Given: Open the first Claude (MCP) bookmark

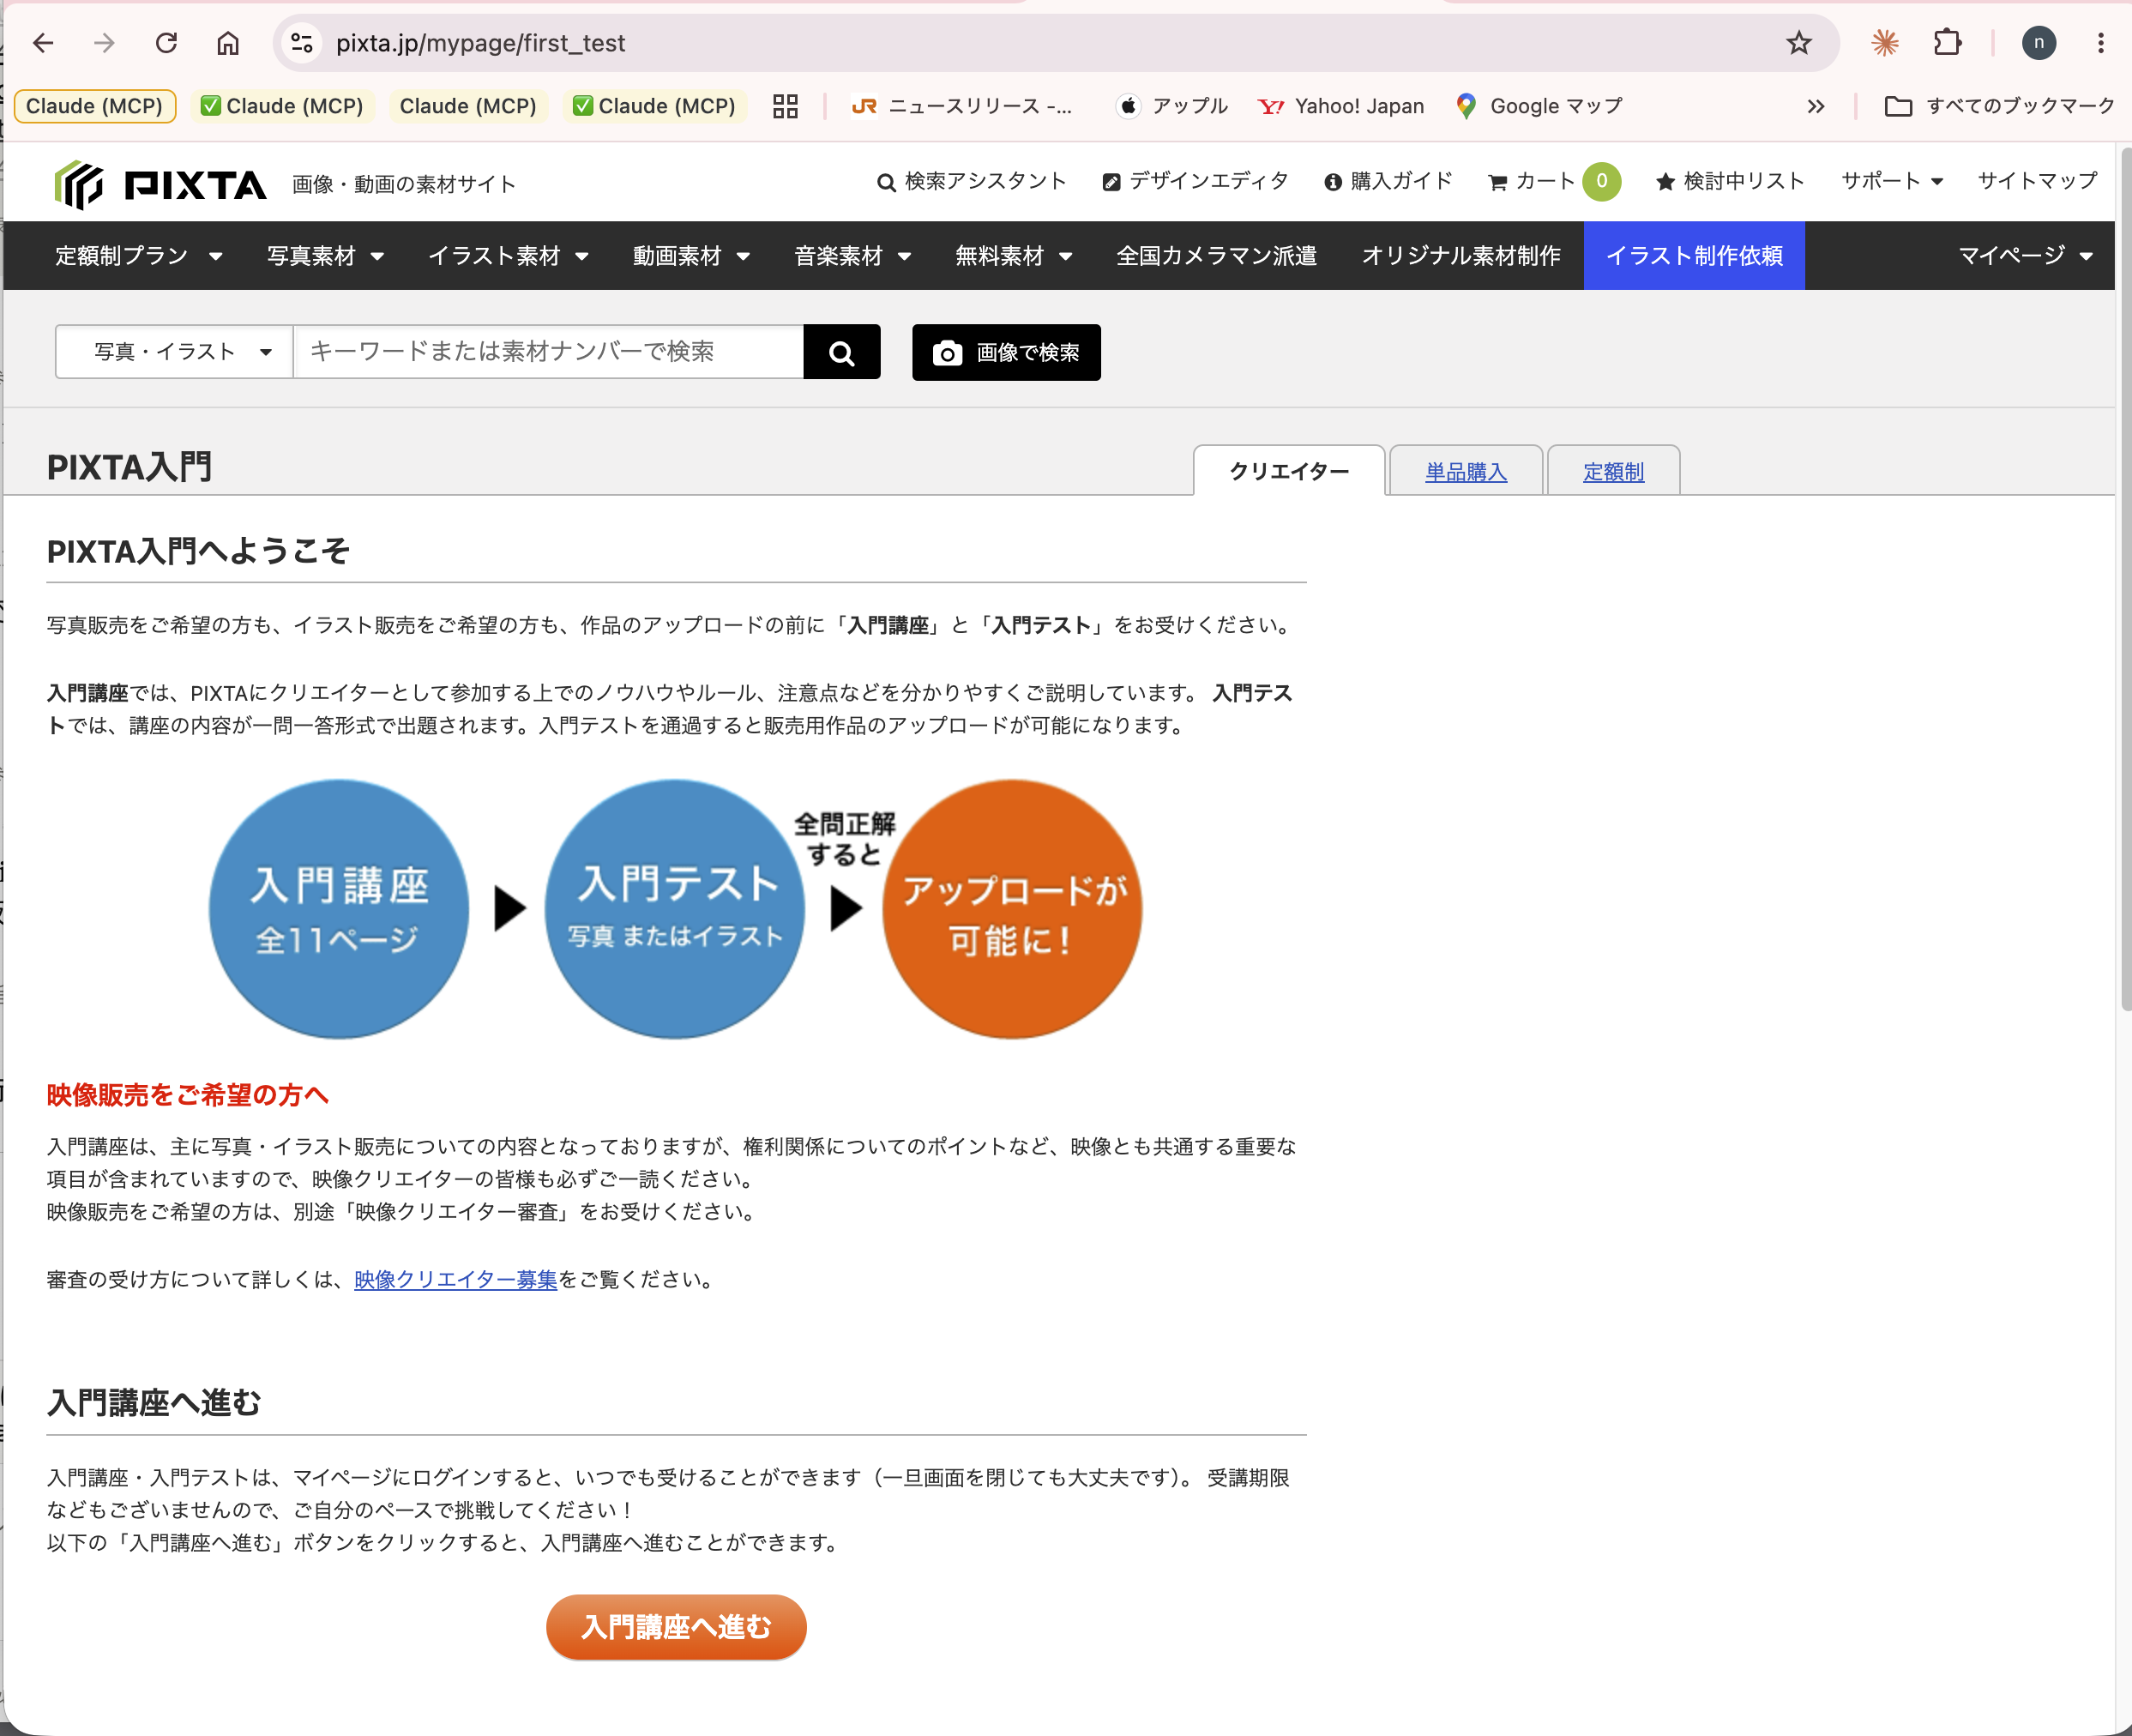Looking at the screenshot, I should click(x=95, y=106).
